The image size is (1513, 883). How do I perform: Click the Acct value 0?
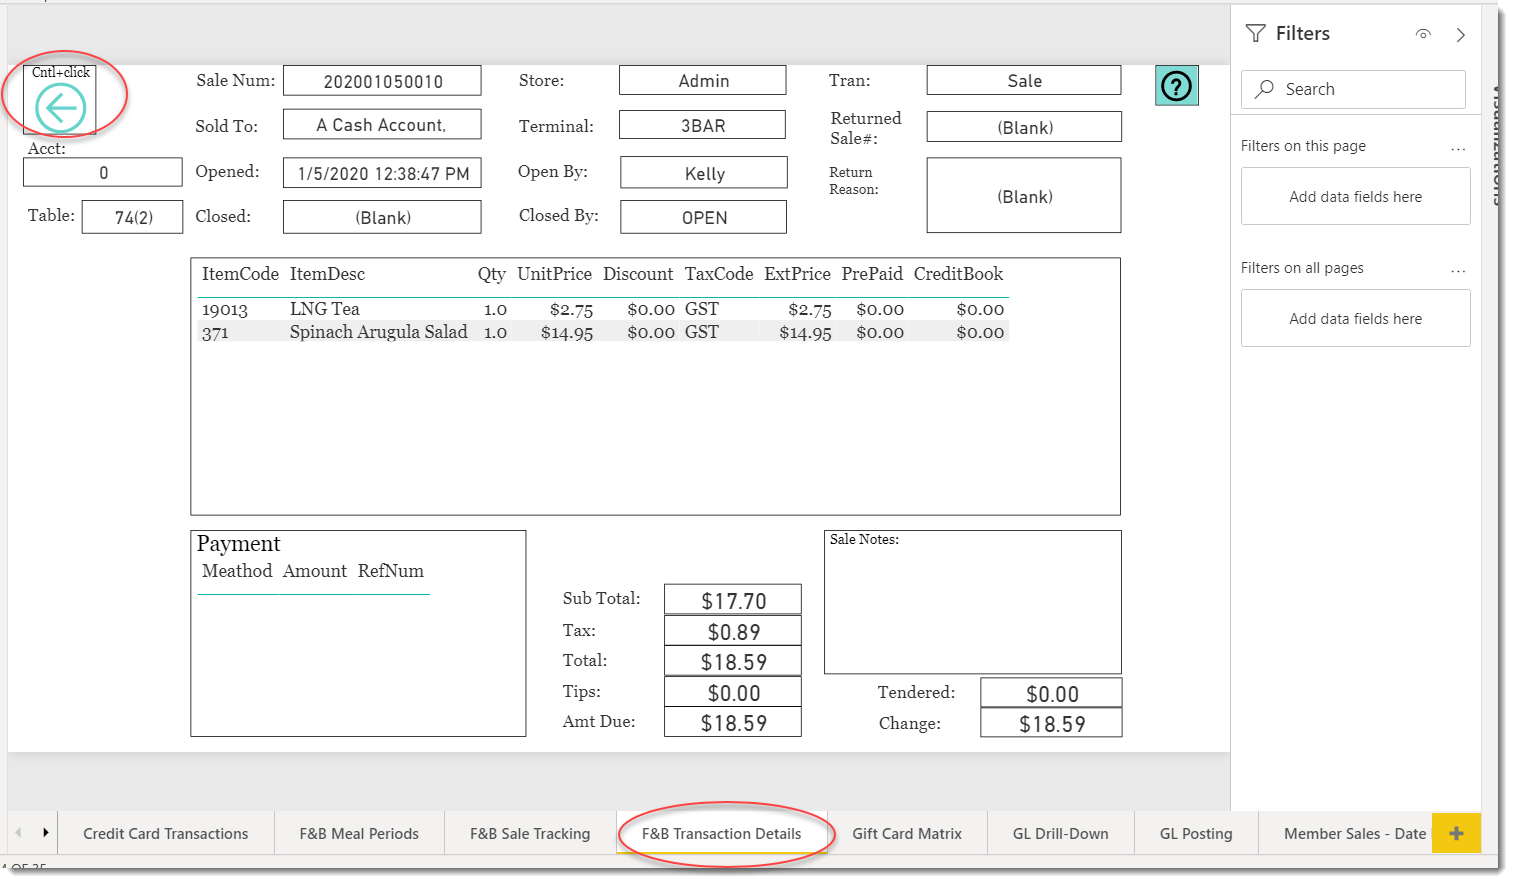[103, 172]
